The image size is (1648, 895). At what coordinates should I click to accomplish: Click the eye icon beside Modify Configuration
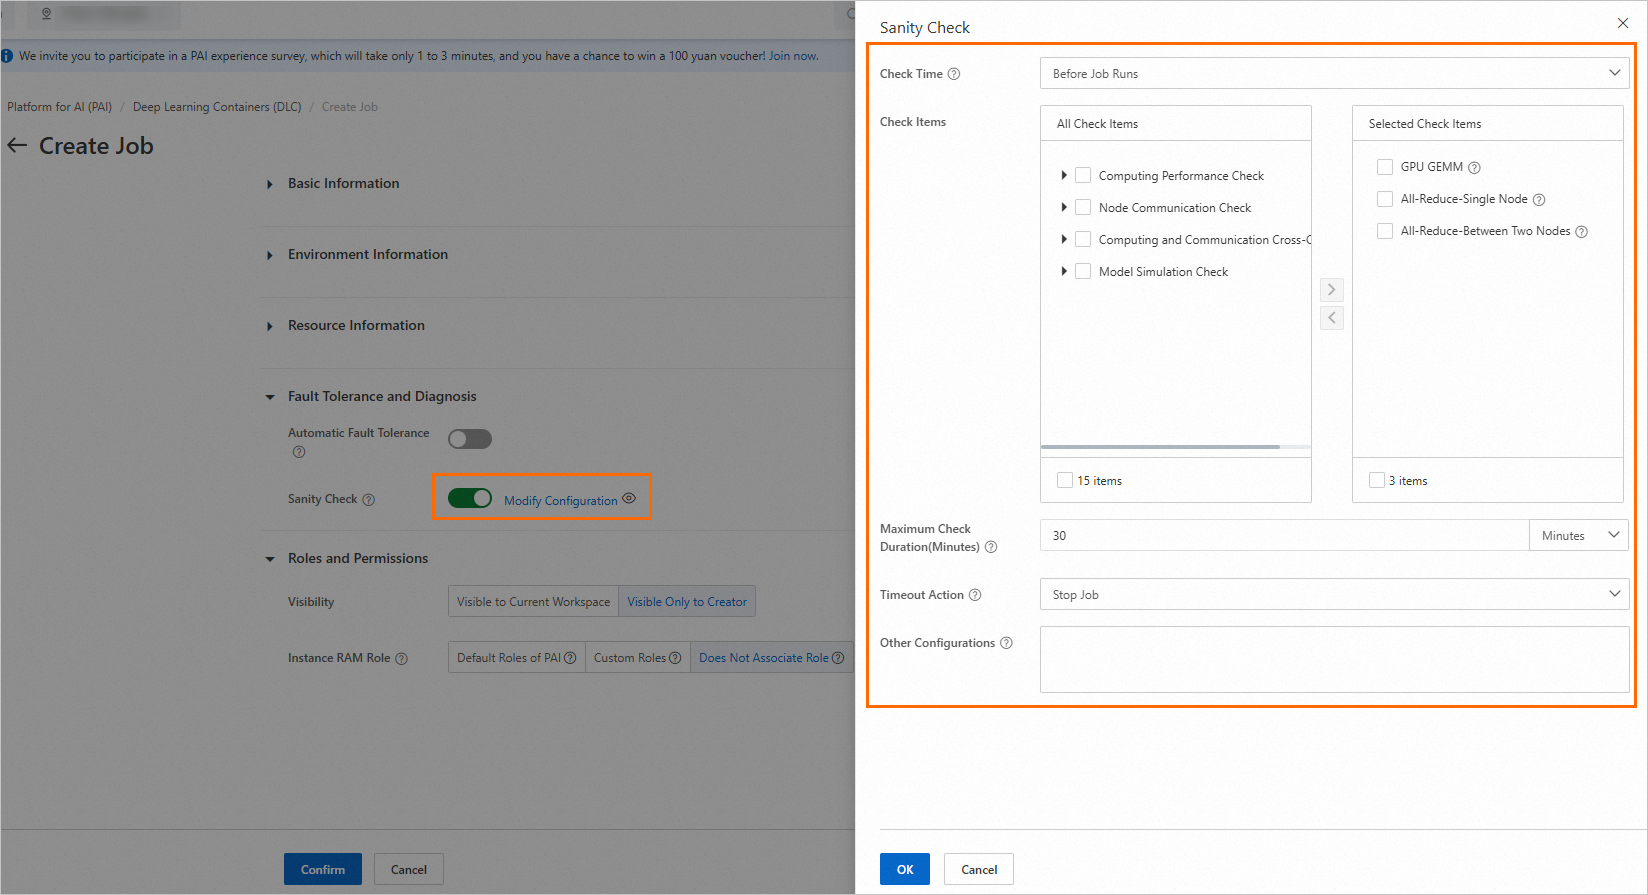pyautogui.click(x=629, y=498)
